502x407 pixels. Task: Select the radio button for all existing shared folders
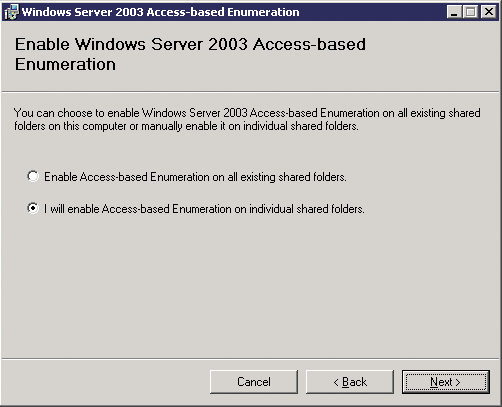pyautogui.click(x=33, y=176)
